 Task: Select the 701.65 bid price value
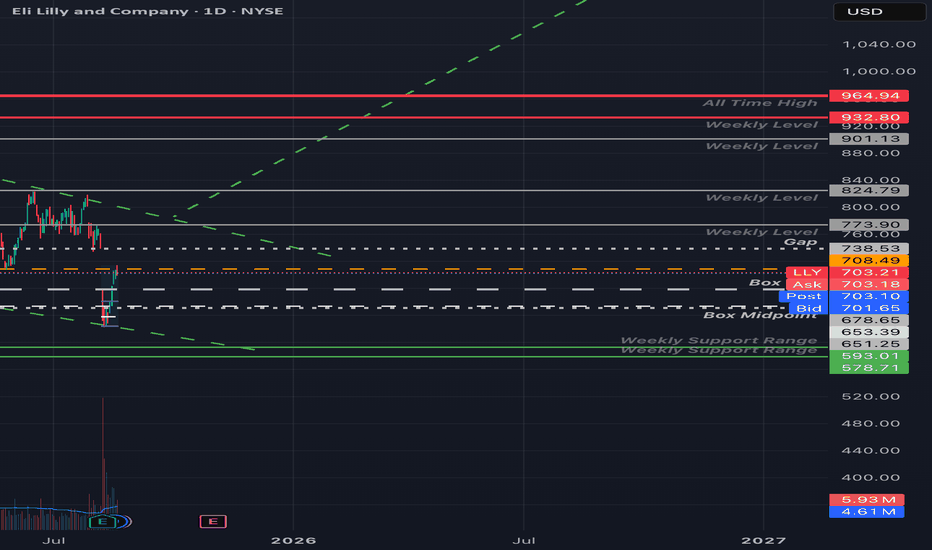(869, 308)
